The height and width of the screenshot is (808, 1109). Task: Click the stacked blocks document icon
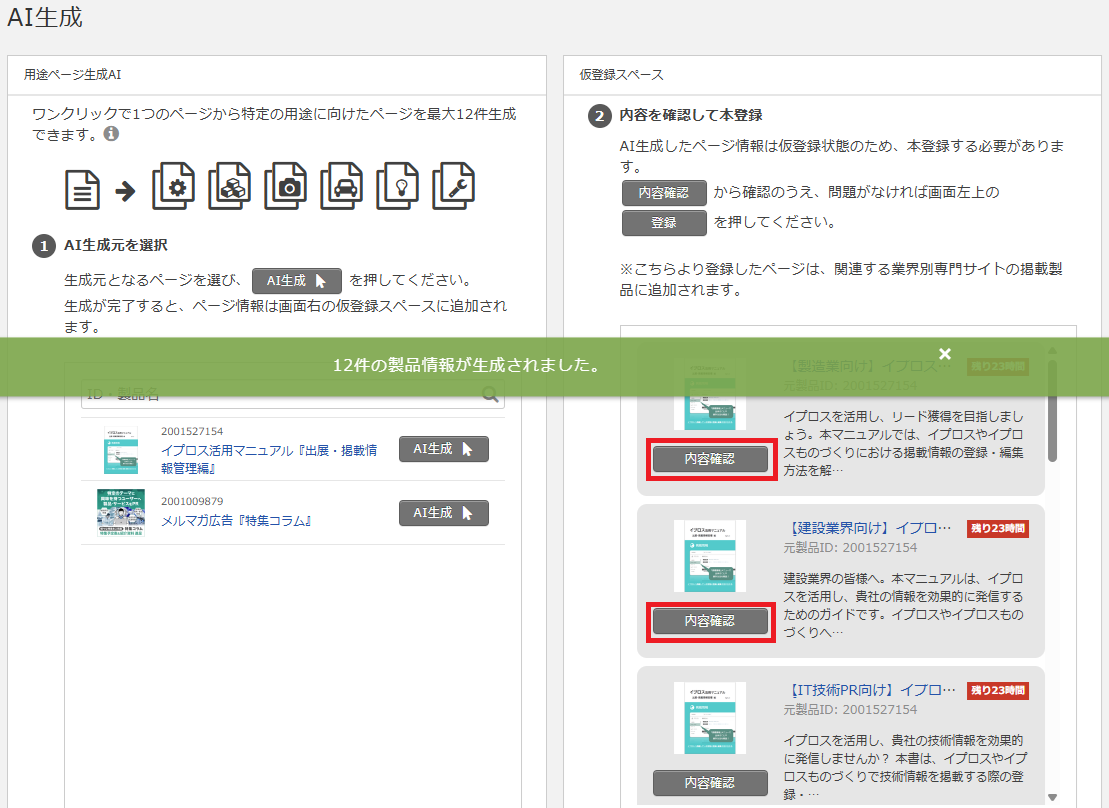pos(229,186)
